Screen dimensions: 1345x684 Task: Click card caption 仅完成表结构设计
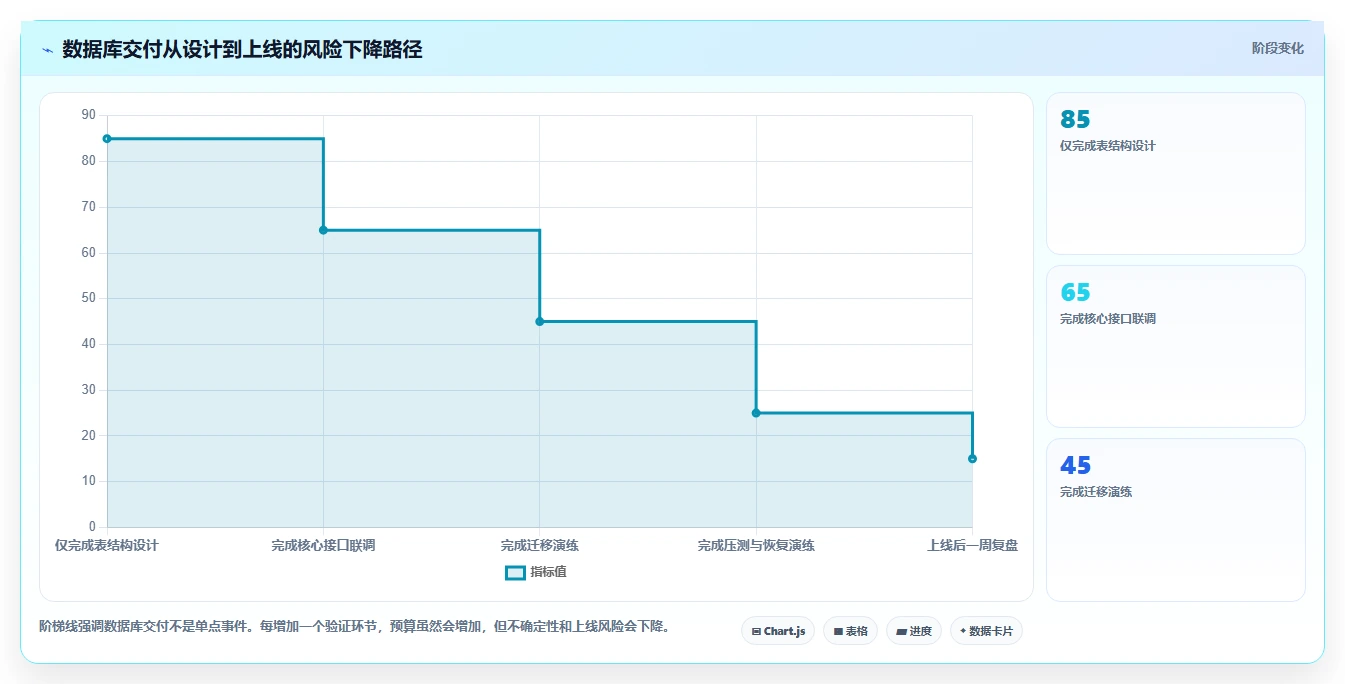point(1108,146)
